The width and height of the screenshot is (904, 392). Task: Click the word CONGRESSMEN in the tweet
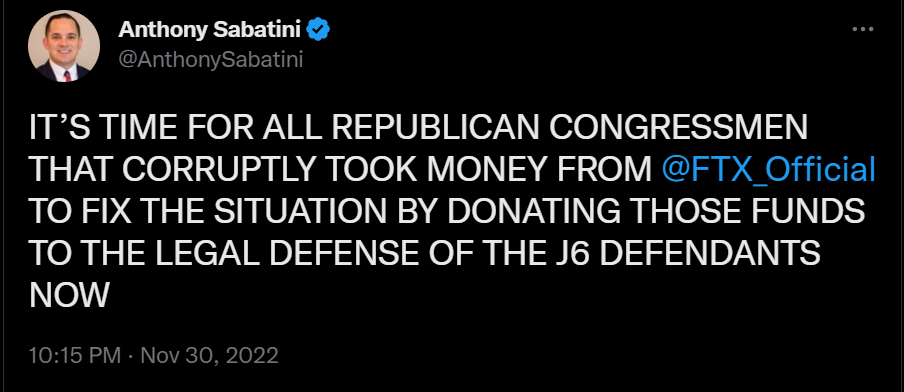679,128
